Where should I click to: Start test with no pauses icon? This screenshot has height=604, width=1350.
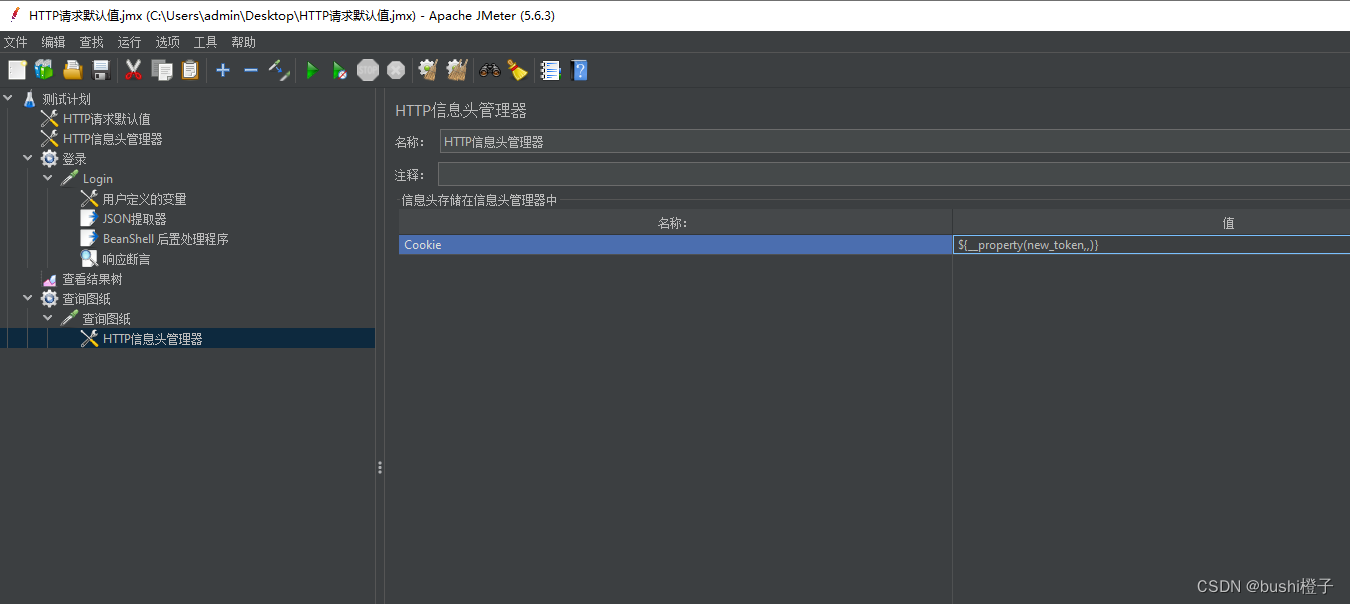(x=340, y=70)
